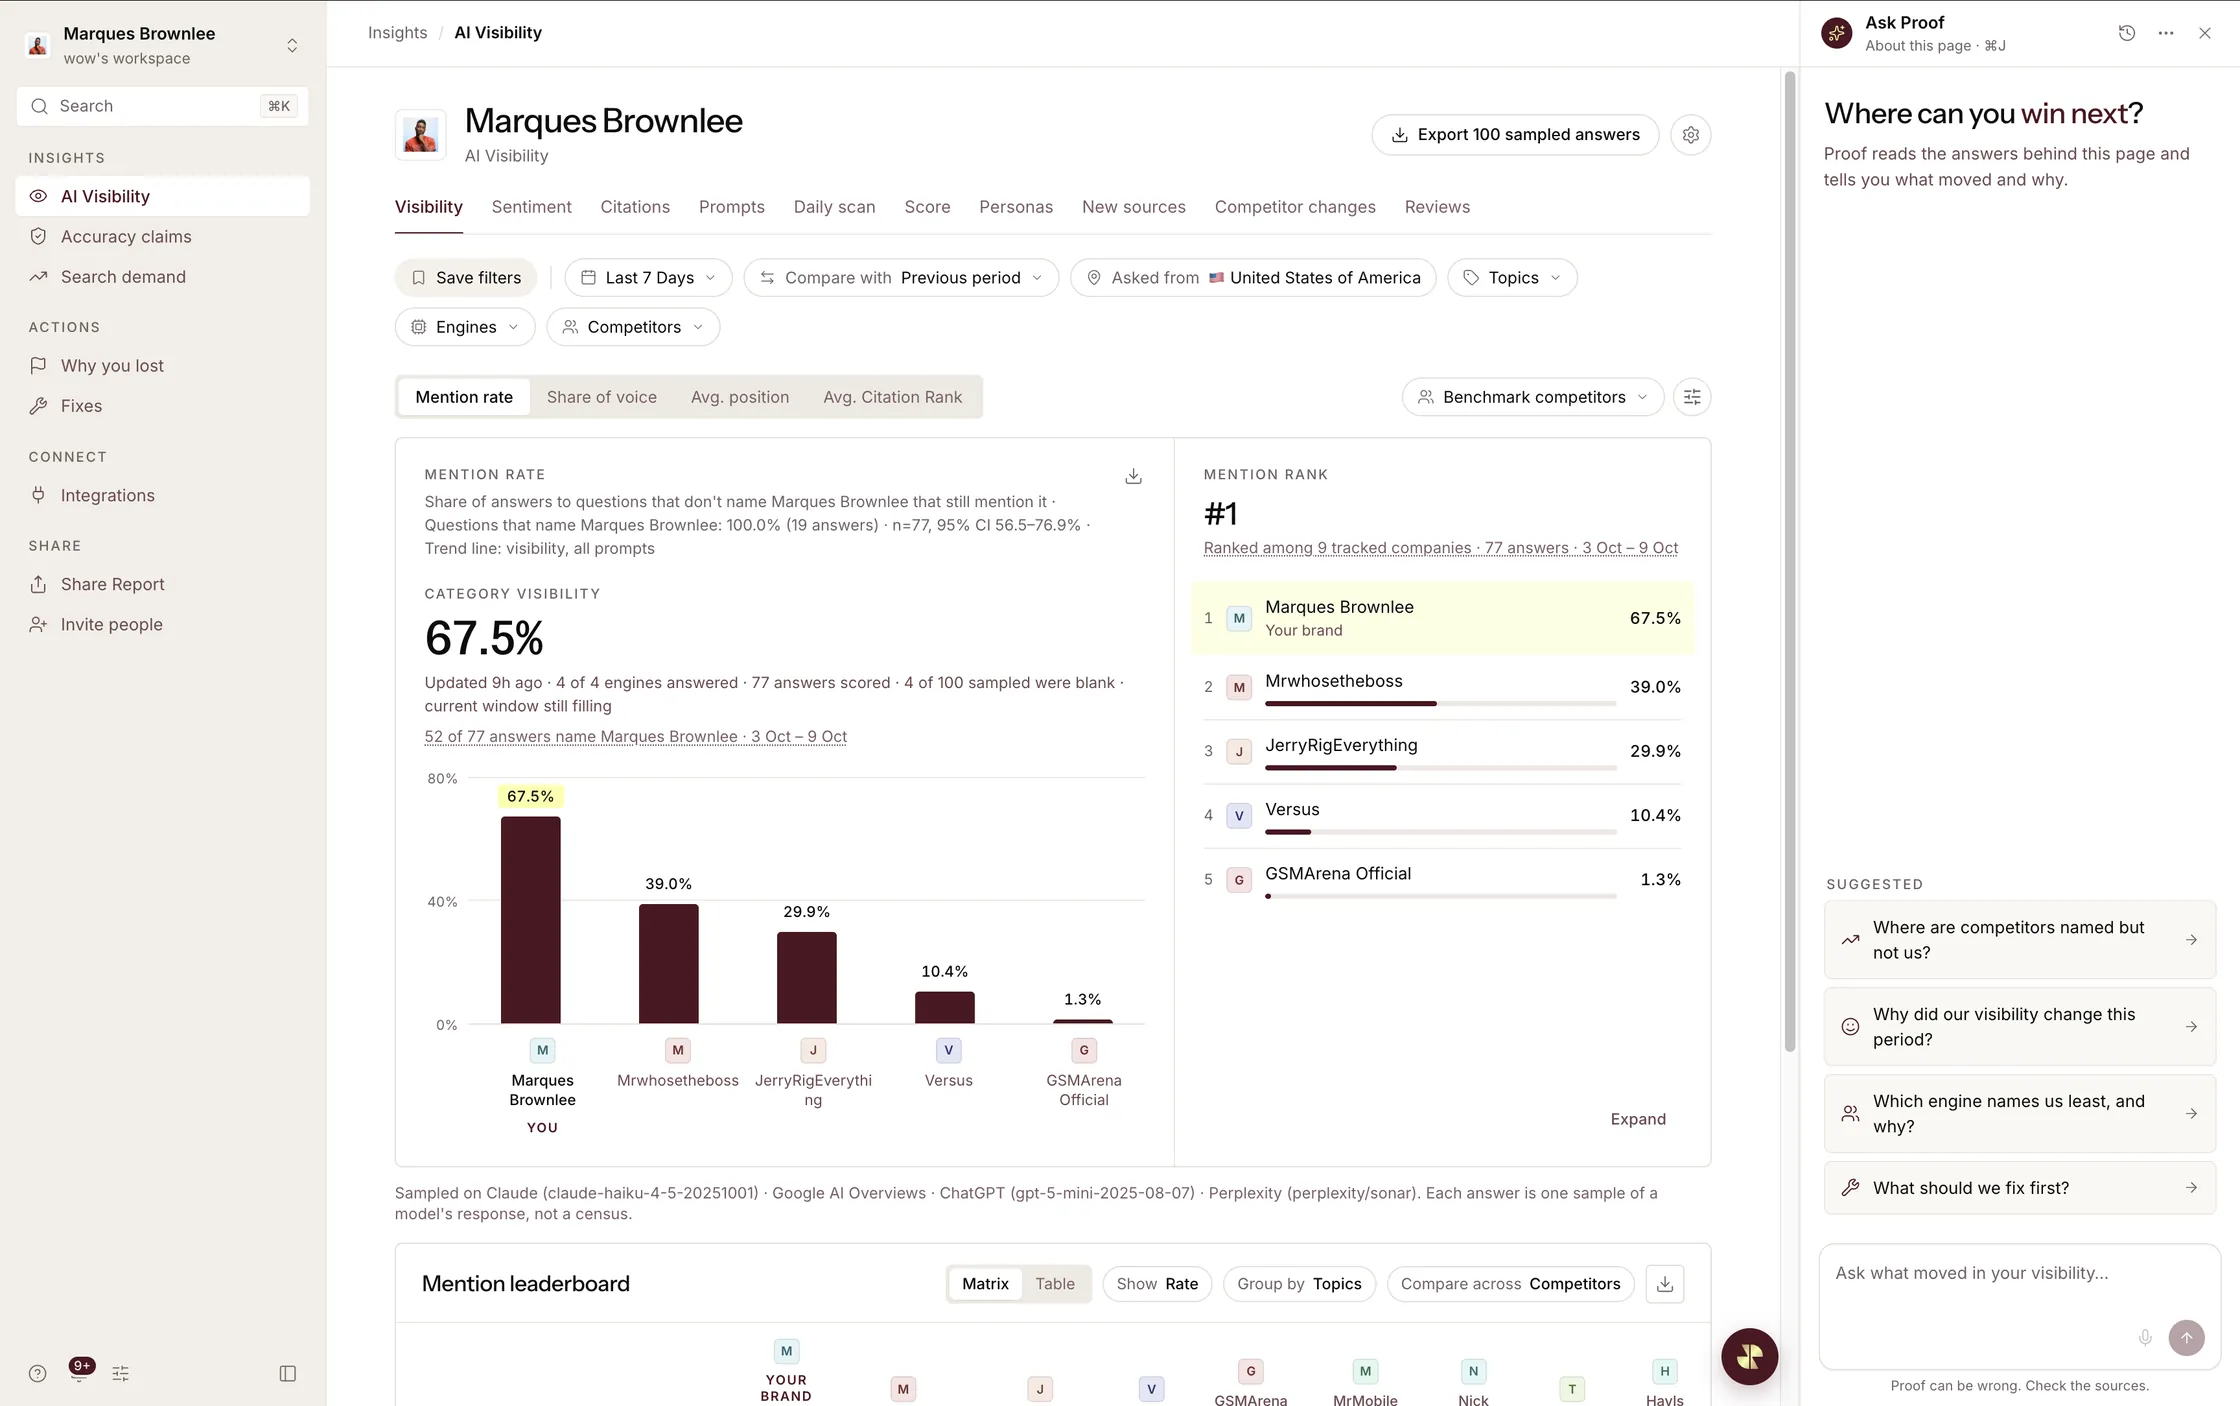Click Save filters button
Viewport: 2240px width, 1406px height.
[466, 278]
